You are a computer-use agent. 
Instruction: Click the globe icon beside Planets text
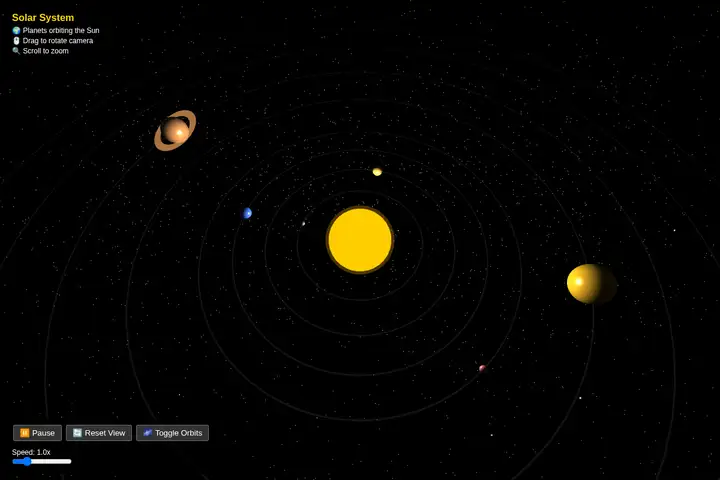click(x=16, y=30)
